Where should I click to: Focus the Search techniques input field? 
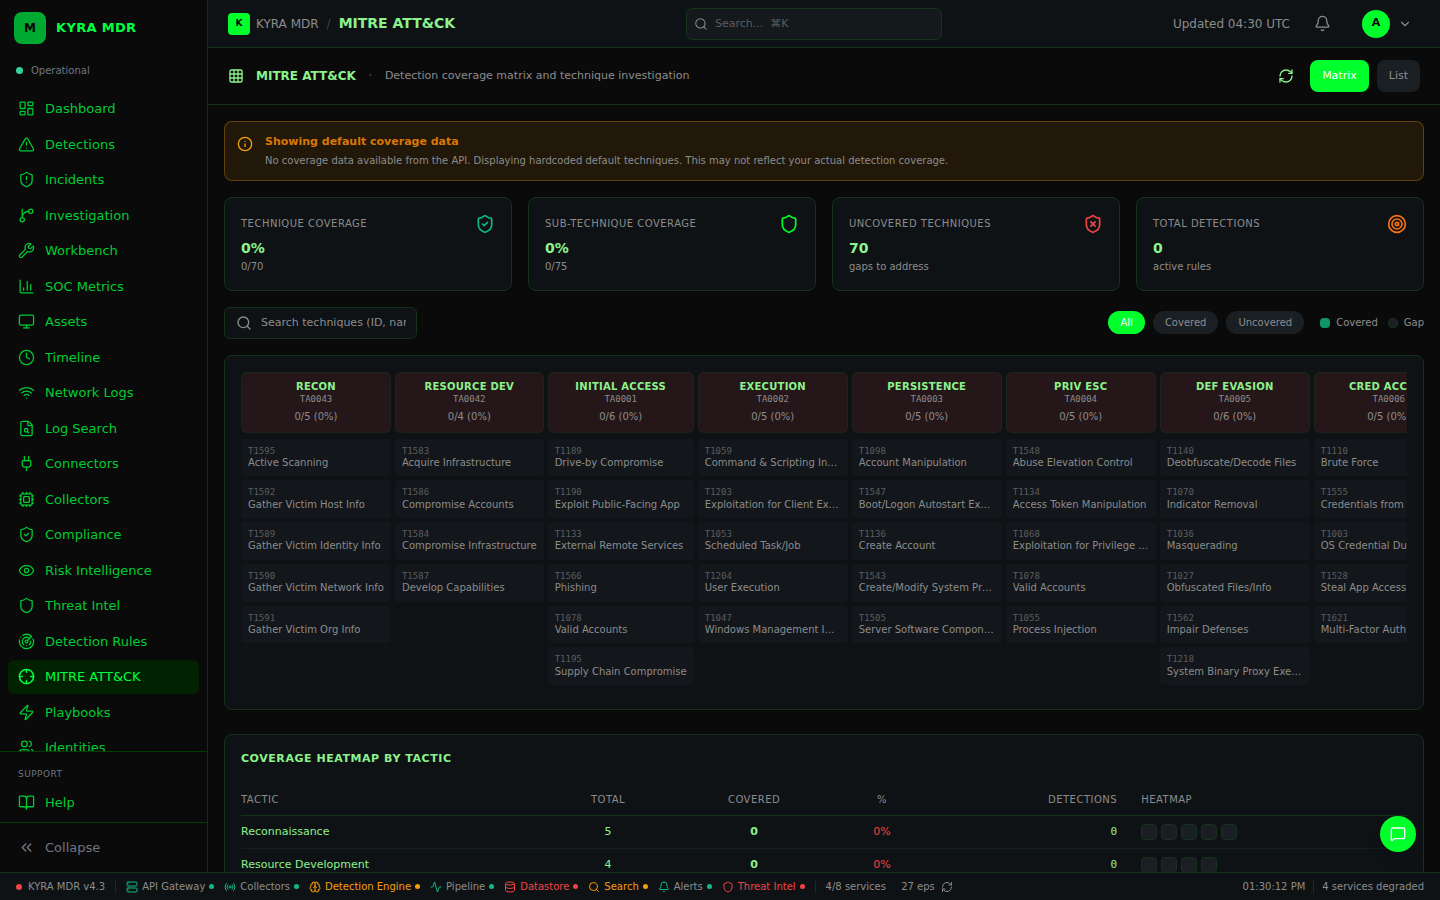click(x=332, y=323)
